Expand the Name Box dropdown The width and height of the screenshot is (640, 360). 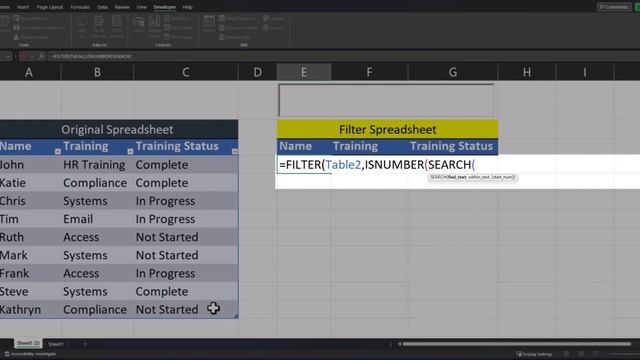8,56
